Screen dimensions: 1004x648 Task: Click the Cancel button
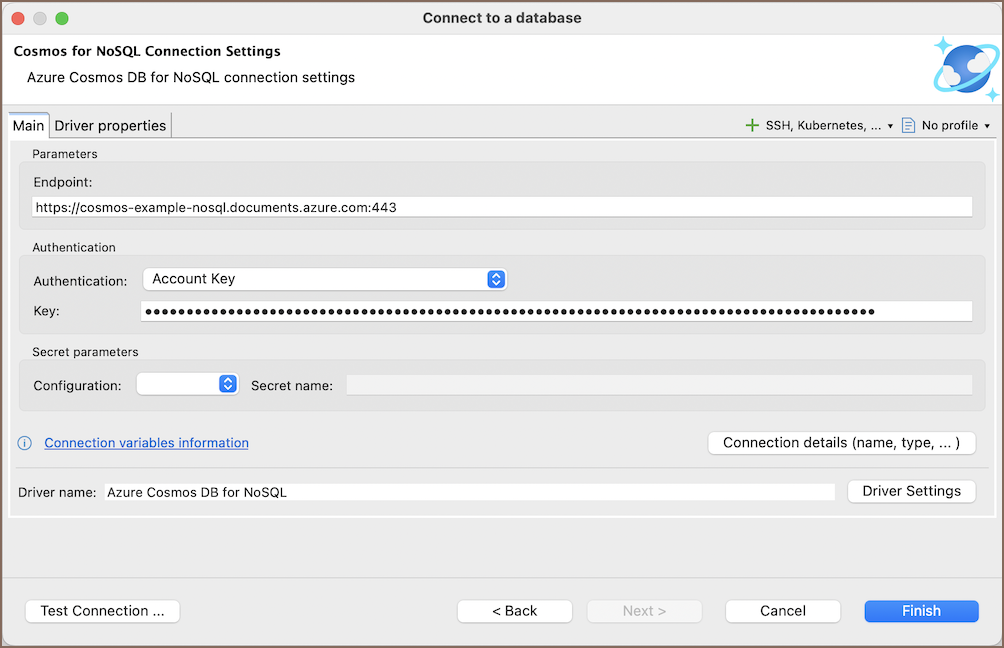coord(782,611)
